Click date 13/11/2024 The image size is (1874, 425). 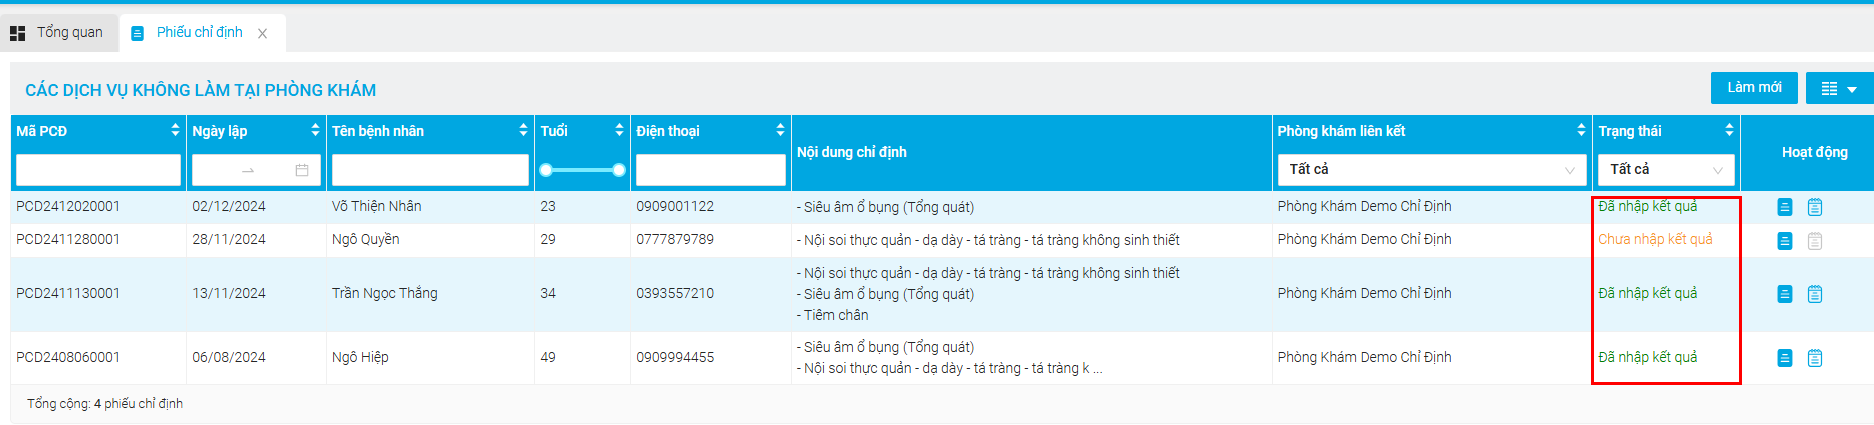pos(229,293)
